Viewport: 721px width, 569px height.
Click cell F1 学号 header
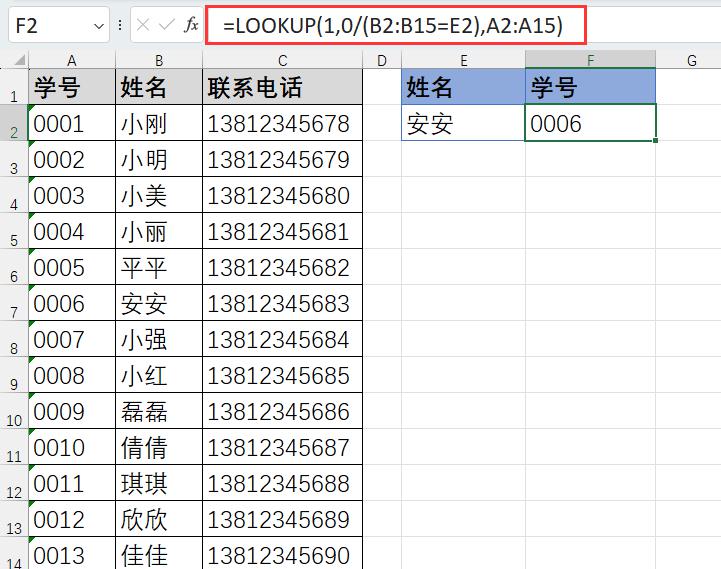tap(590, 86)
